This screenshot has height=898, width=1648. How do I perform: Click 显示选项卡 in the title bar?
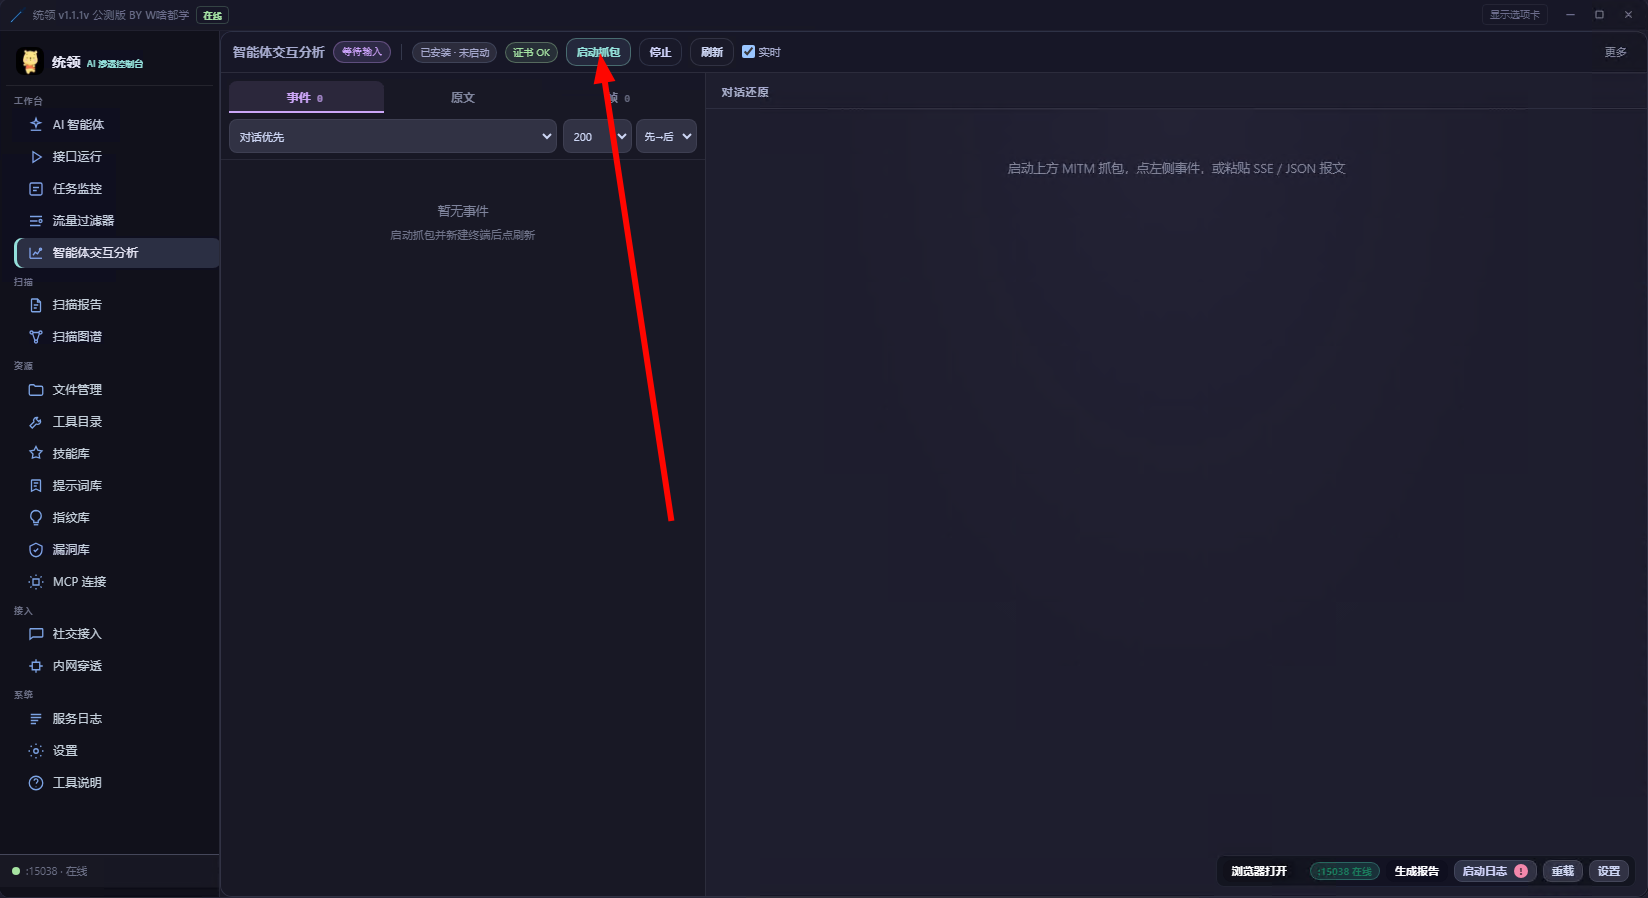(1514, 15)
